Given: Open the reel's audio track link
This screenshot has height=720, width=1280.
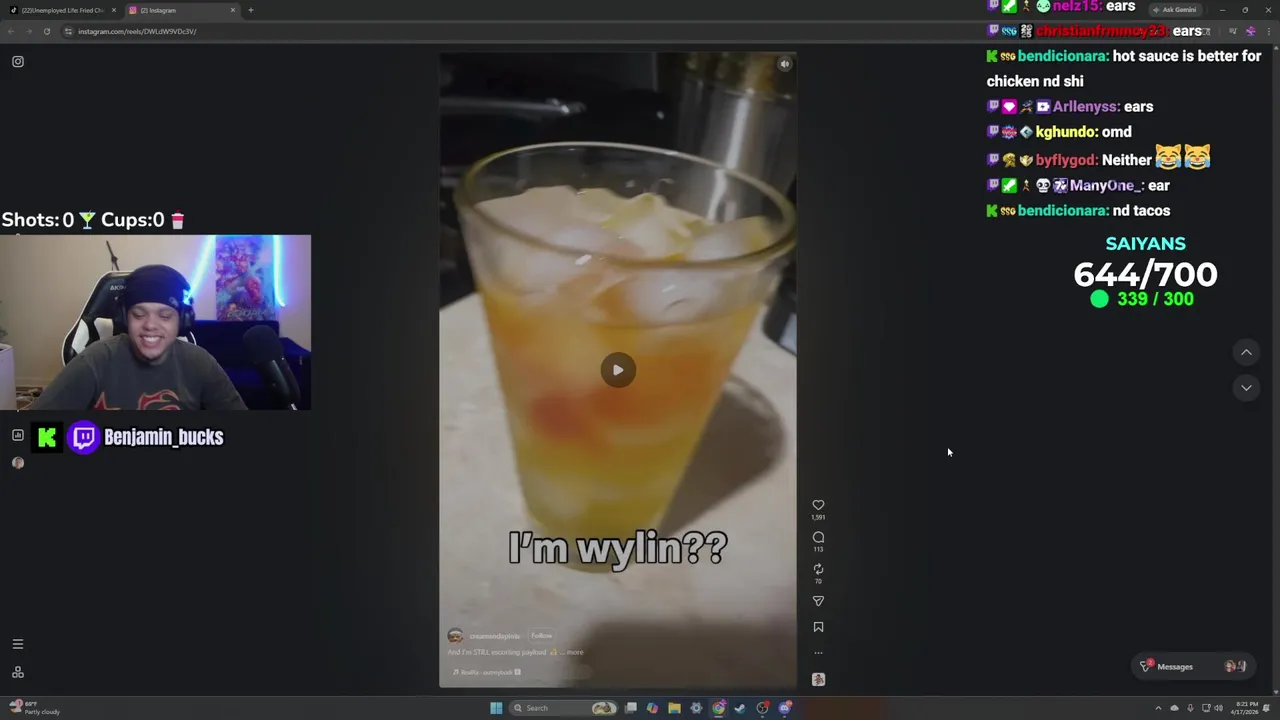Looking at the screenshot, I should [487, 672].
